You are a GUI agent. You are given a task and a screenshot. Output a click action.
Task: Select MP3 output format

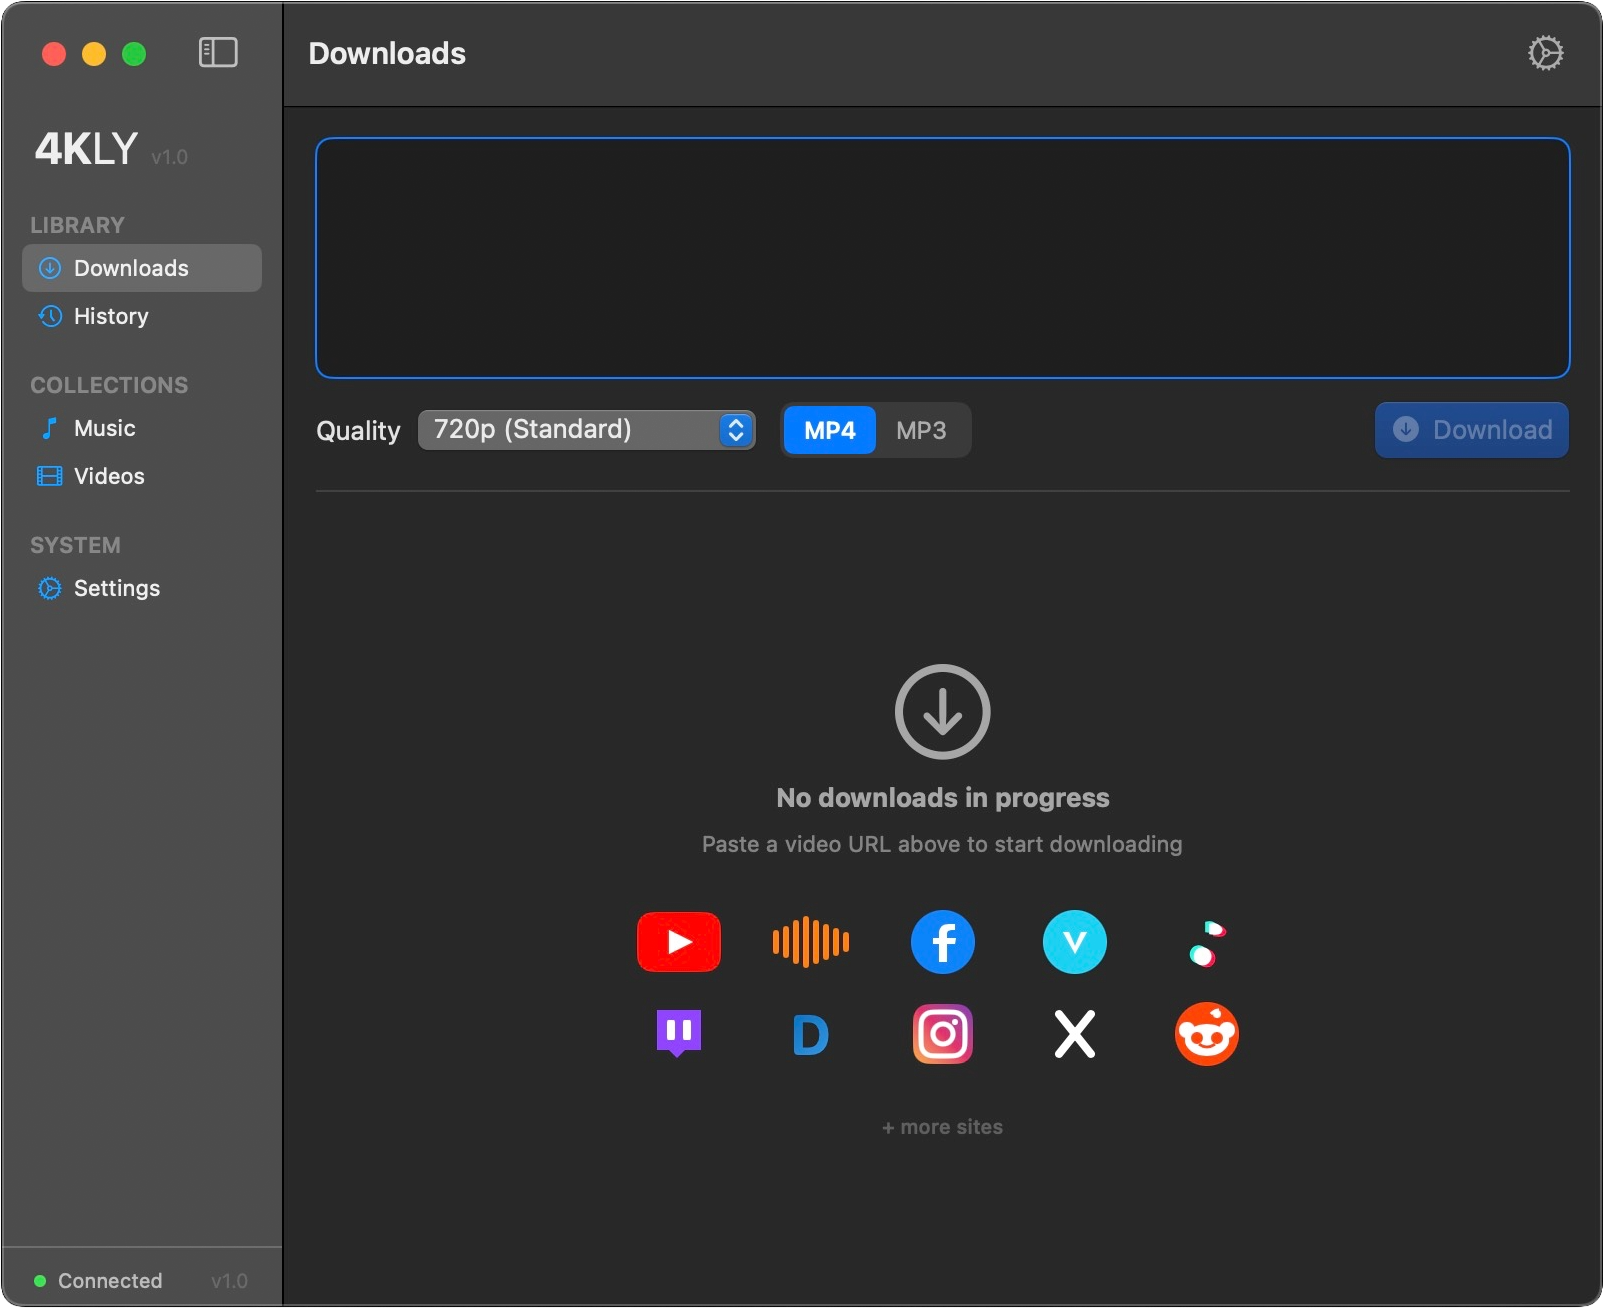coord(921,430)
